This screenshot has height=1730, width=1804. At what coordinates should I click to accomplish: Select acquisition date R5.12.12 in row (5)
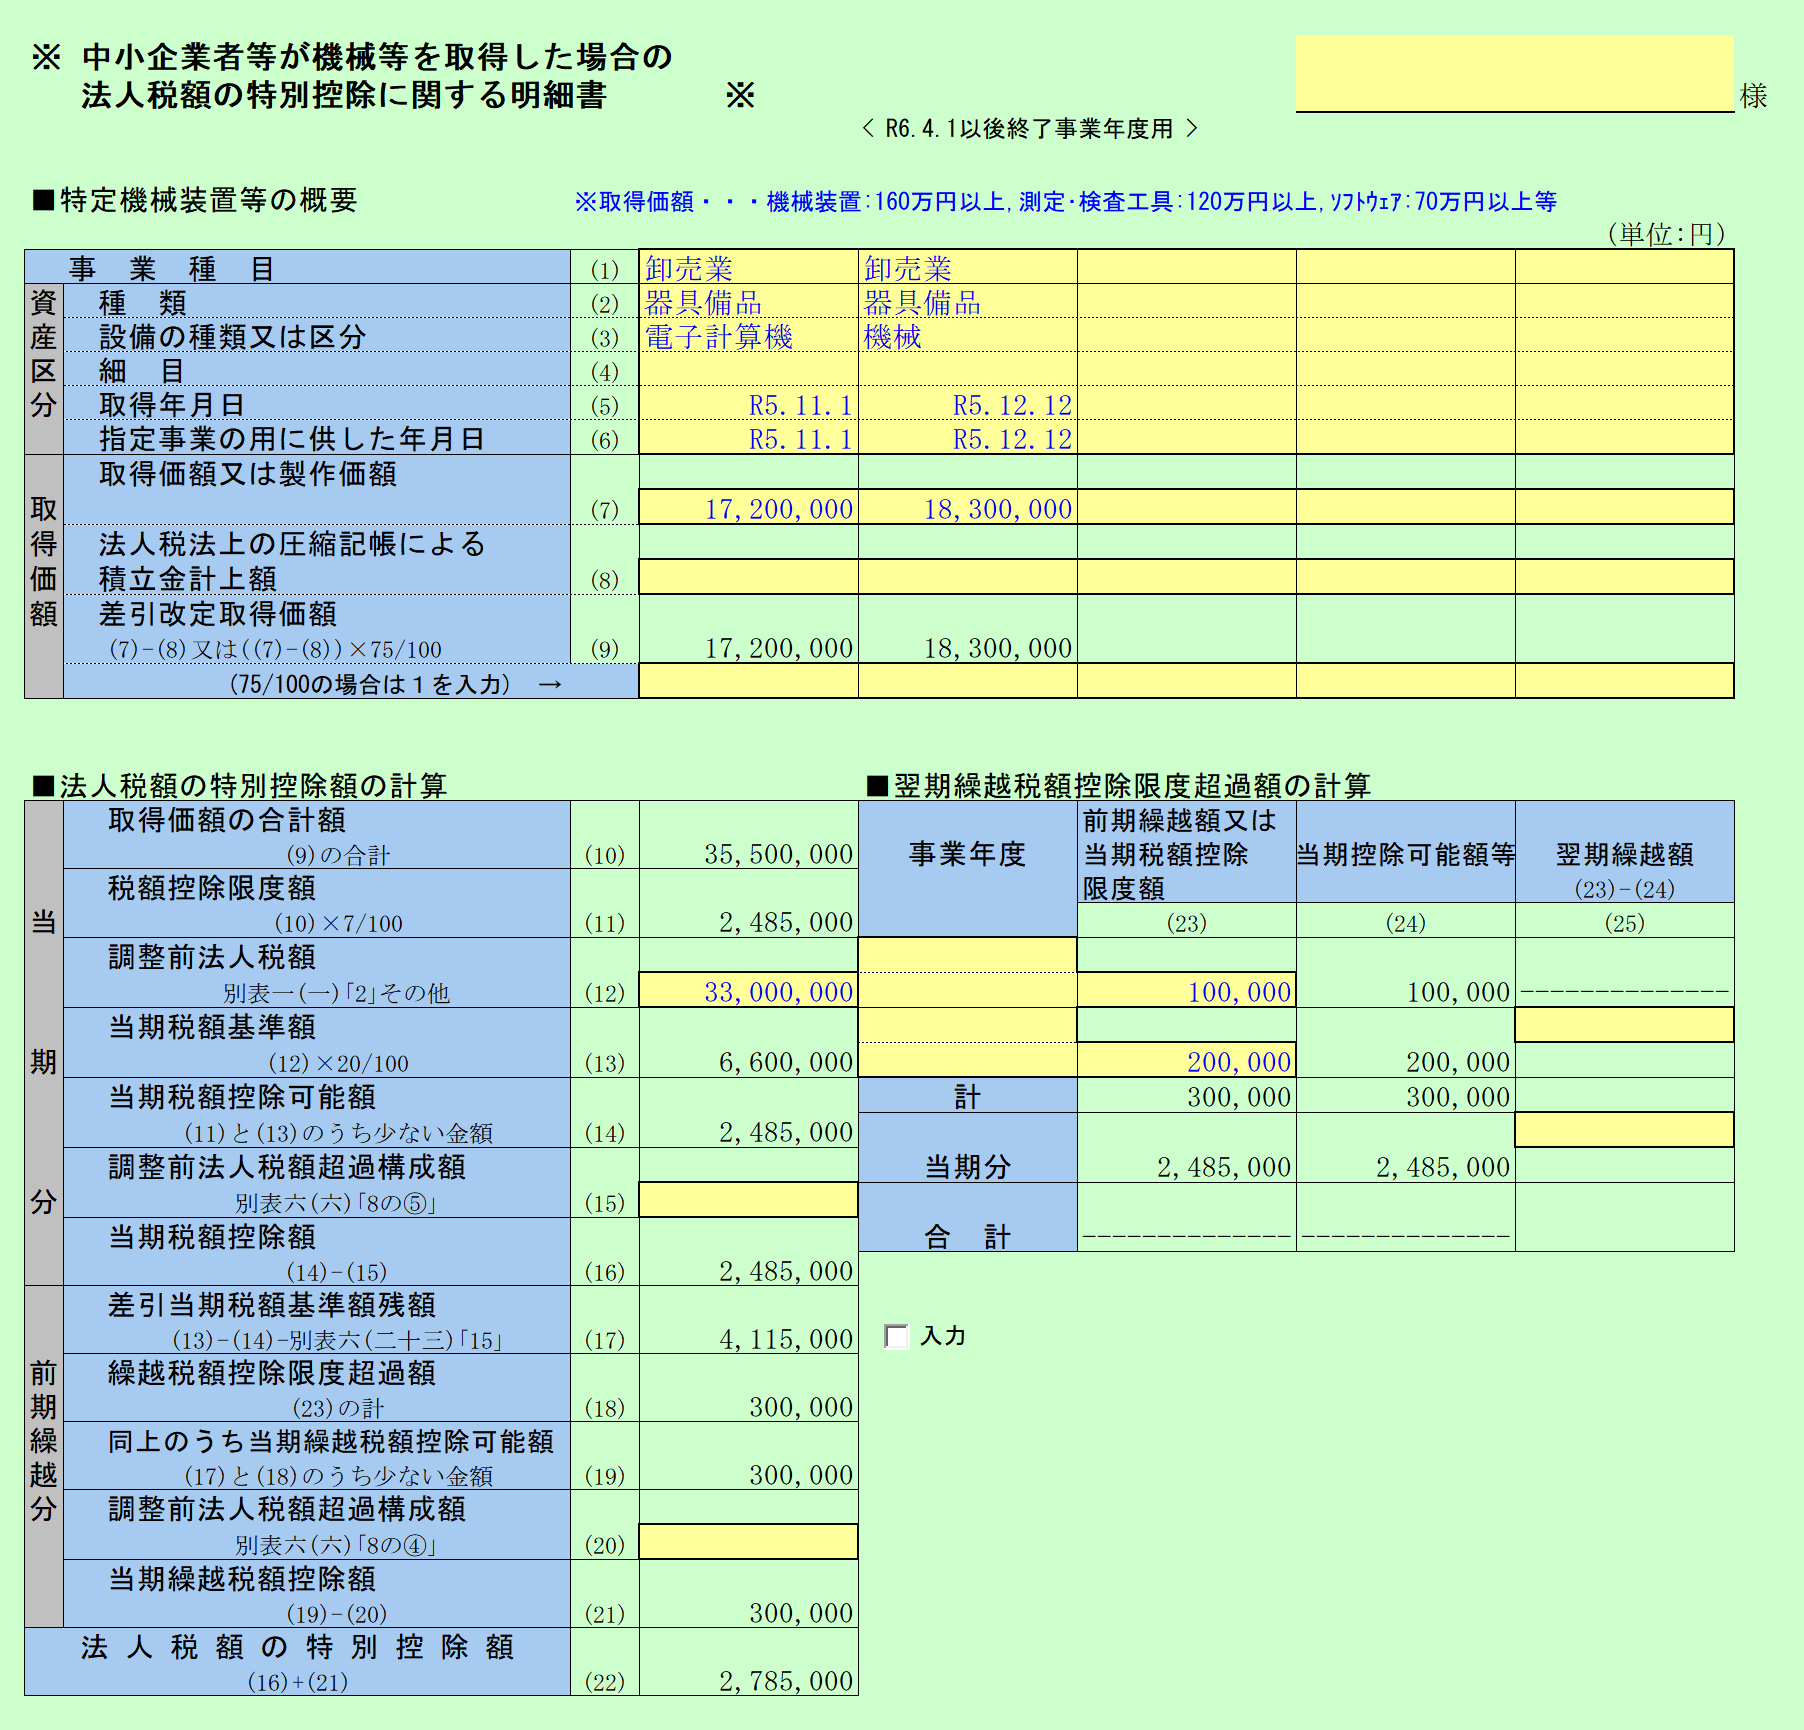coord(967,404)
